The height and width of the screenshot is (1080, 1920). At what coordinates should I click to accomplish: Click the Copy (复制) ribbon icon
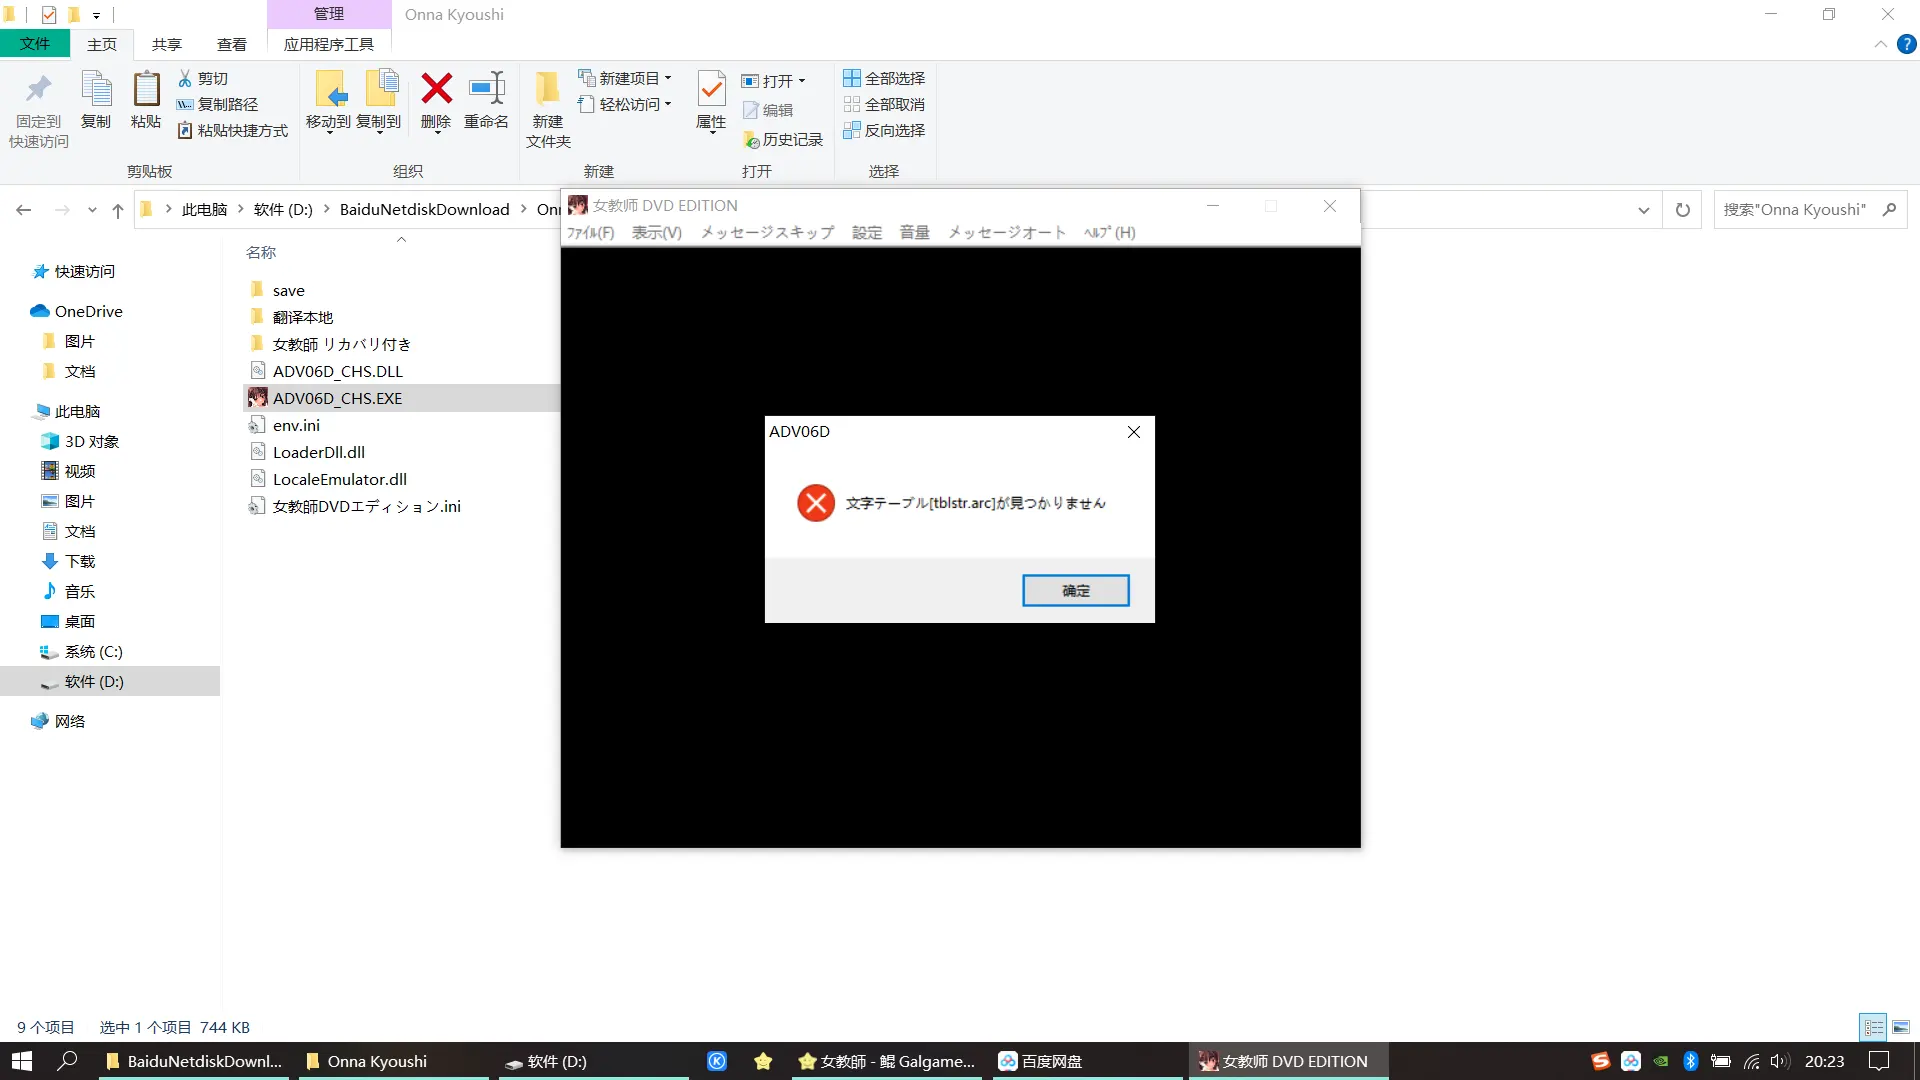coord(96,100)
